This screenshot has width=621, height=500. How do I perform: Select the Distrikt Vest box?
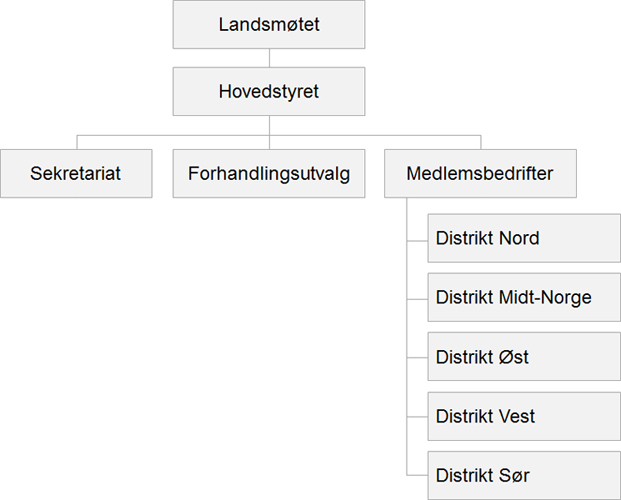[523, 416]
